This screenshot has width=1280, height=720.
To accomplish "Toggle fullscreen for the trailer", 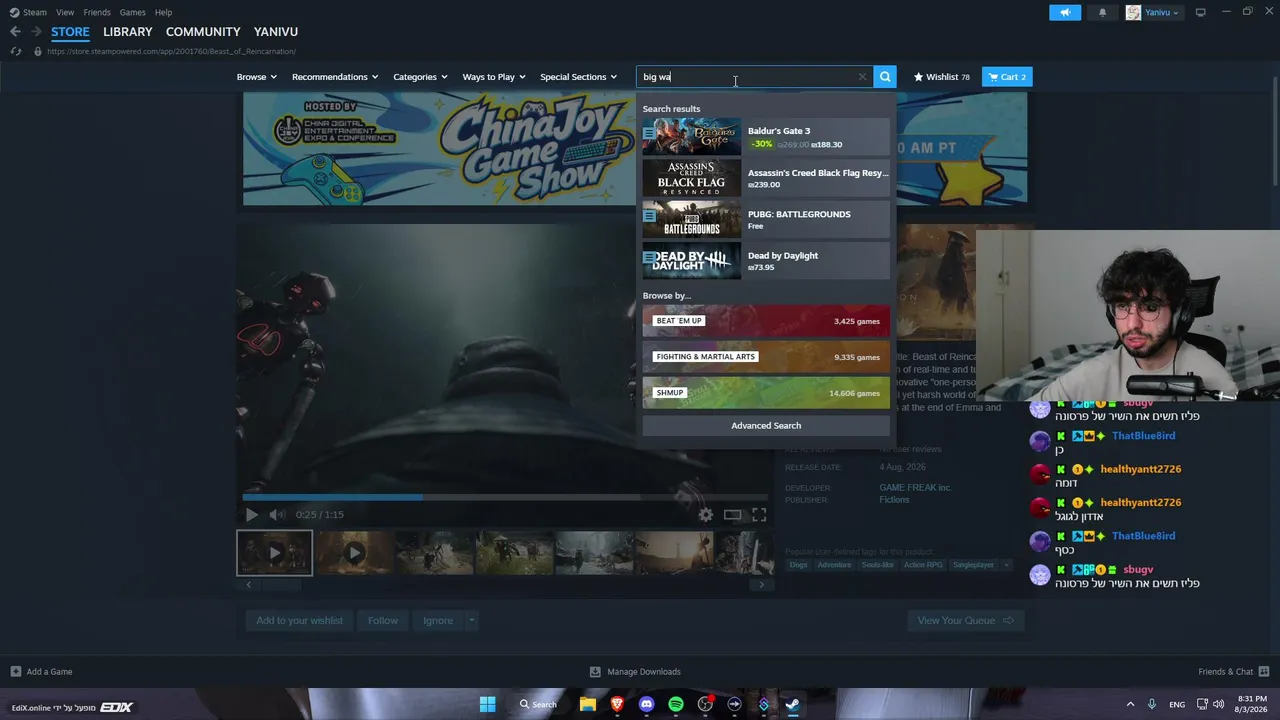I will click(759, 515).
